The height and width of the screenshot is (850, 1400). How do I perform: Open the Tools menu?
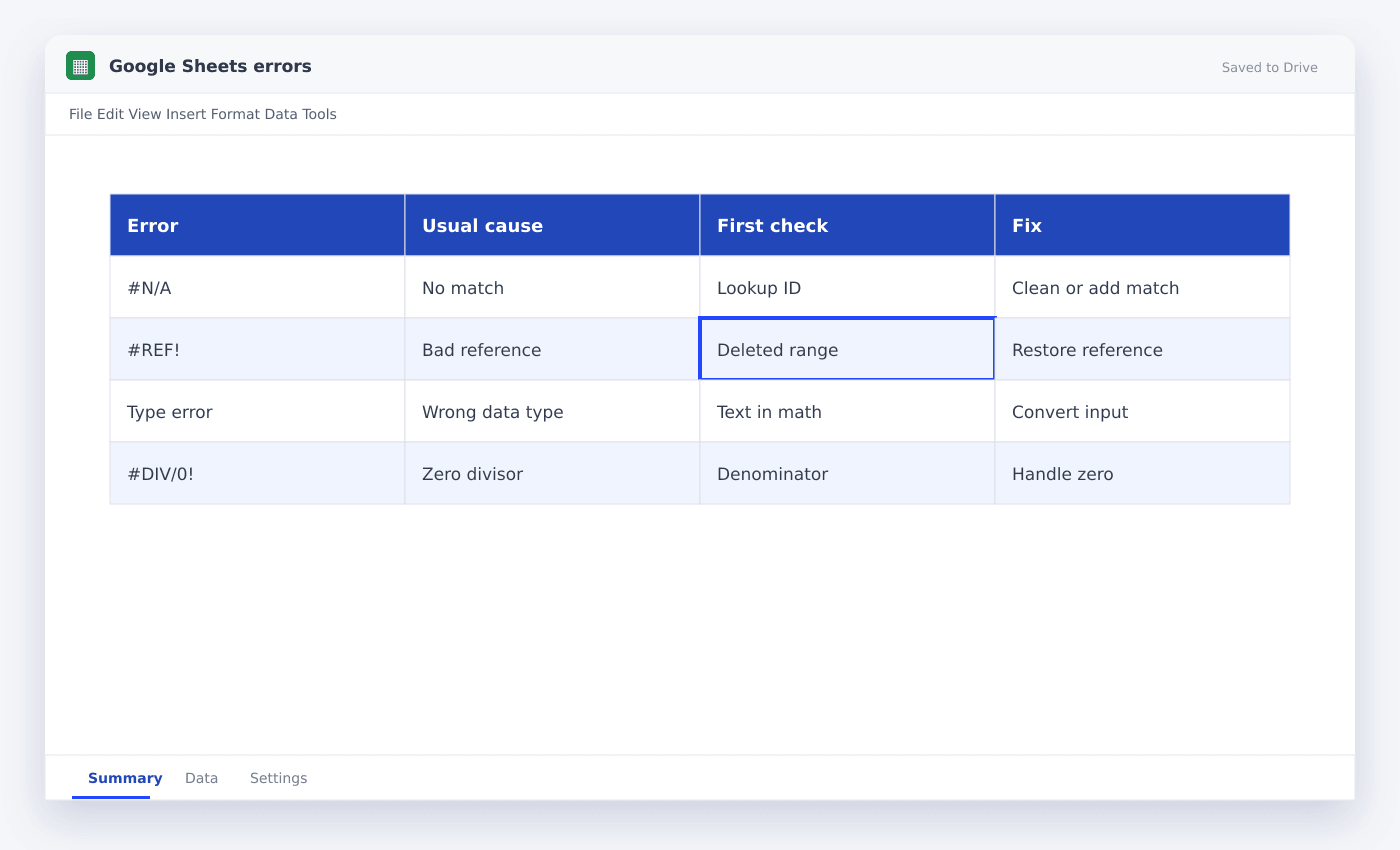pyautogui.click(x=320, y=114)
